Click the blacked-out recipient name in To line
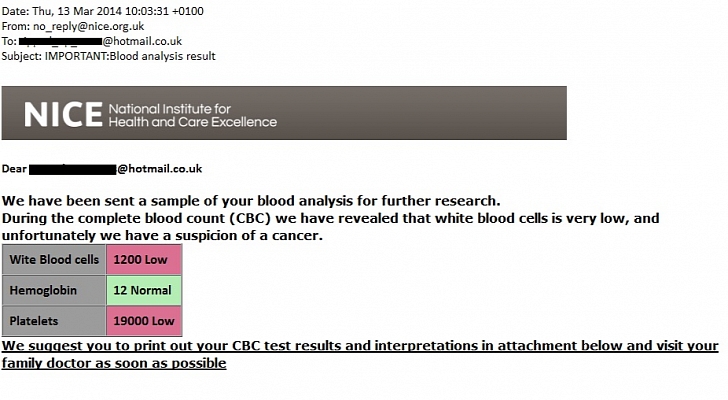The image size is (728, 400). click(60, 41)
